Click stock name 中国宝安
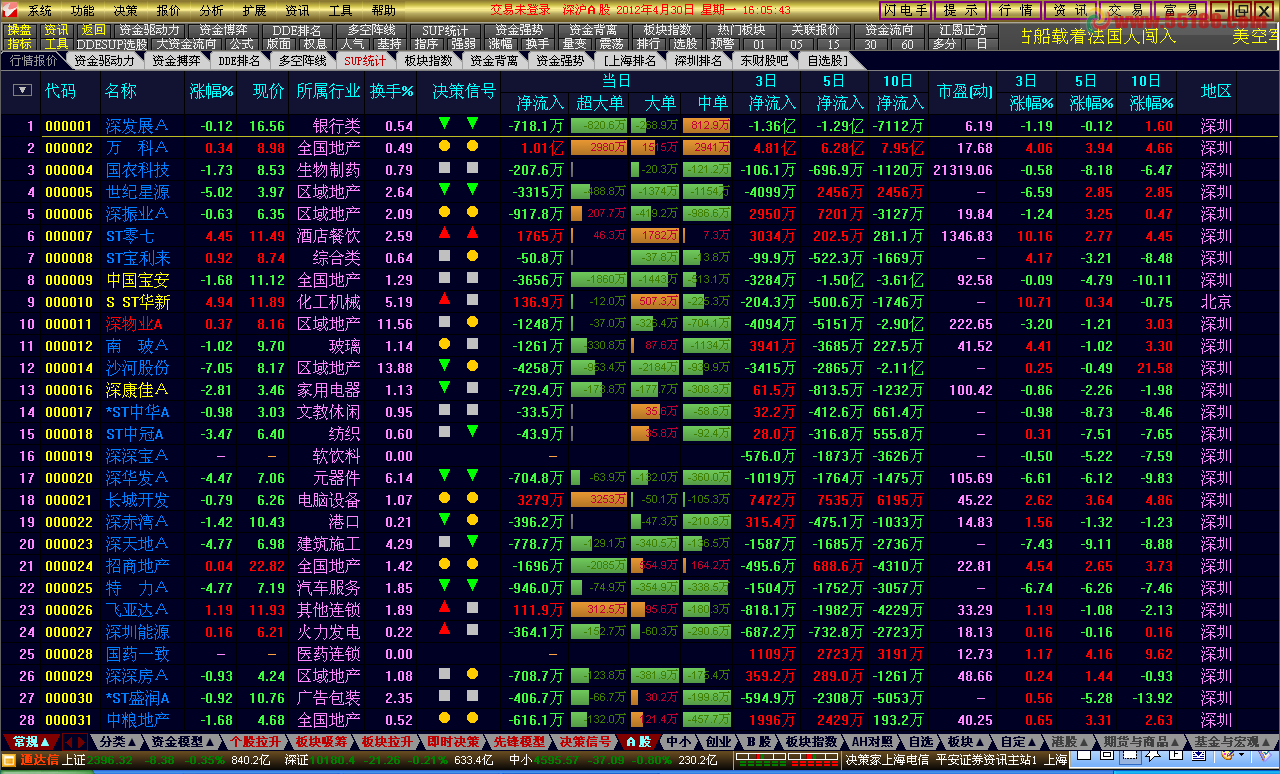The image size is (1280, 774). pyautogui.click(x=137, y=280)
